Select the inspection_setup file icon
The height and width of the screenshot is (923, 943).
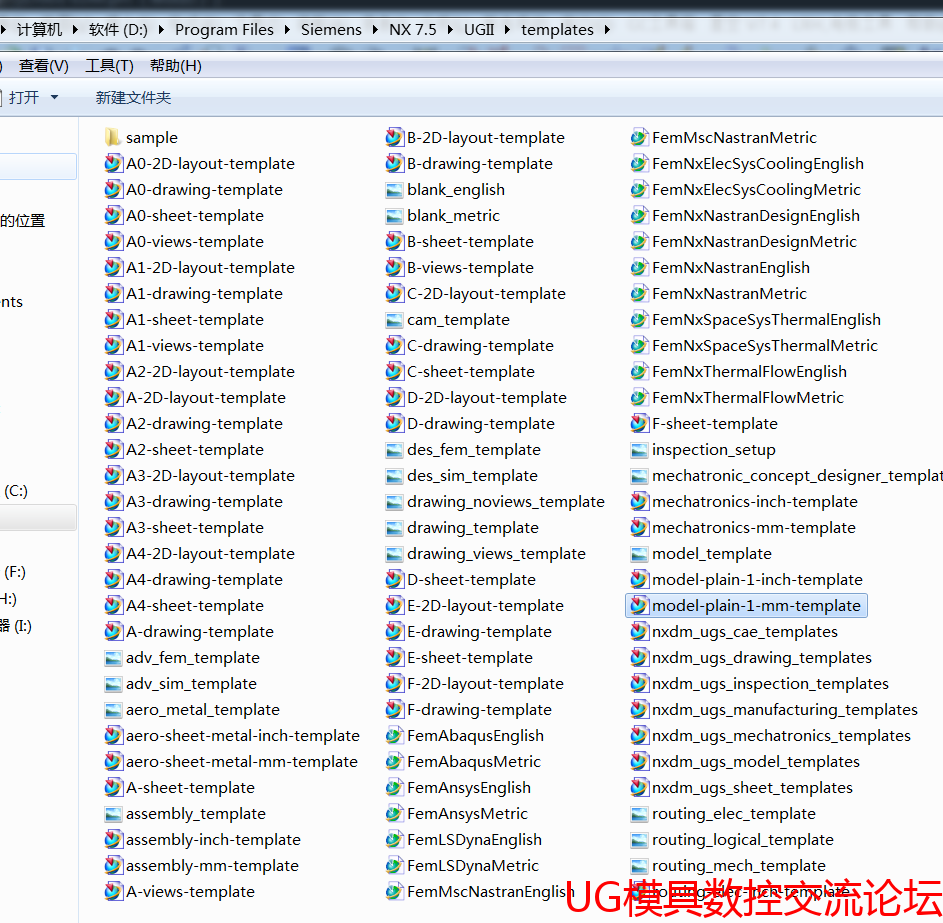[639, 450]
